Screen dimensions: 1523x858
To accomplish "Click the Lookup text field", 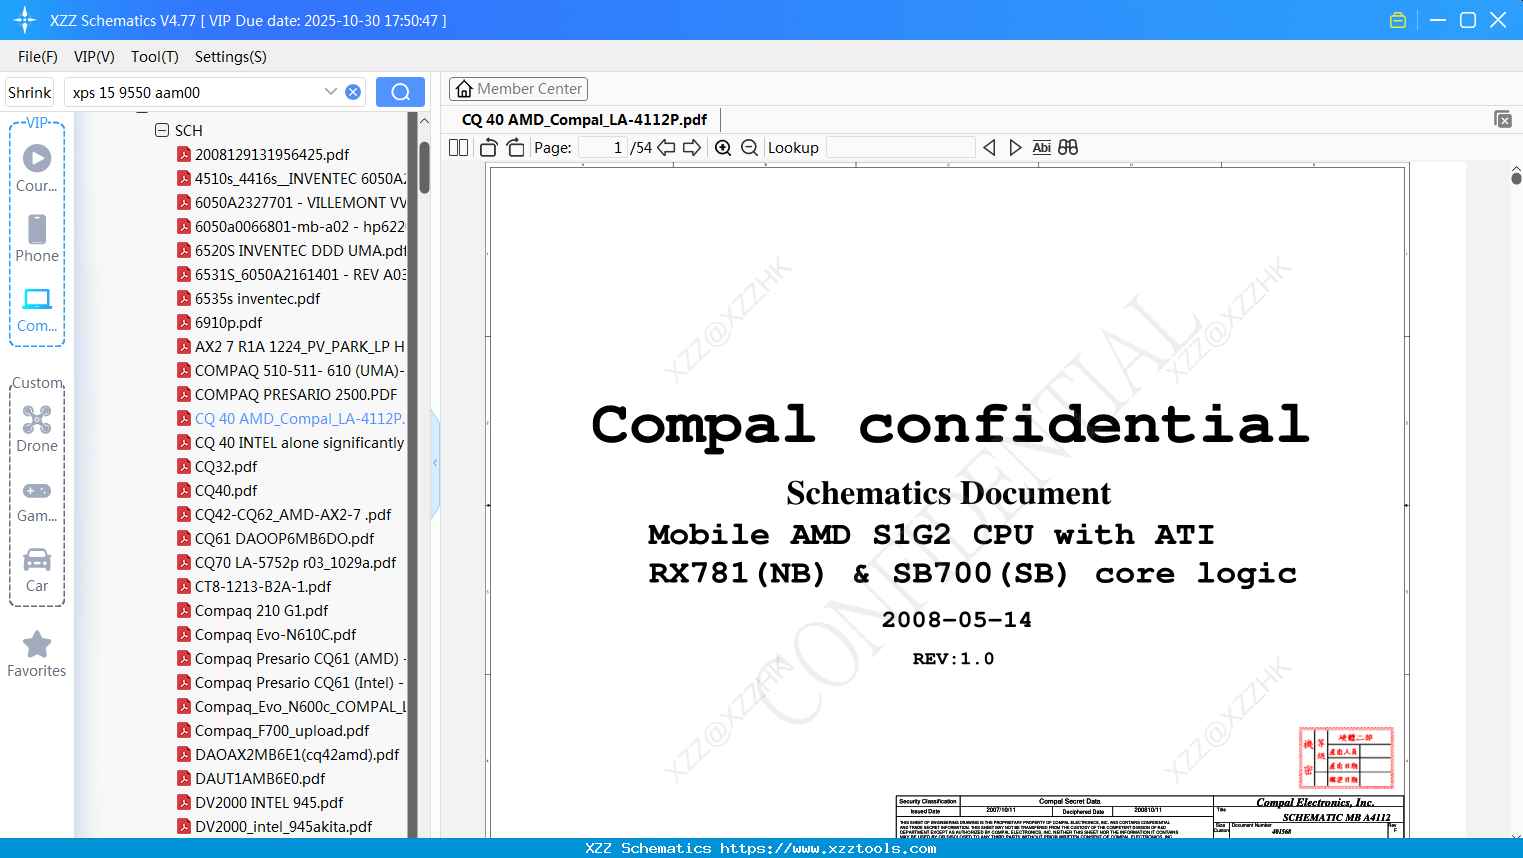I will click(901, 148).
